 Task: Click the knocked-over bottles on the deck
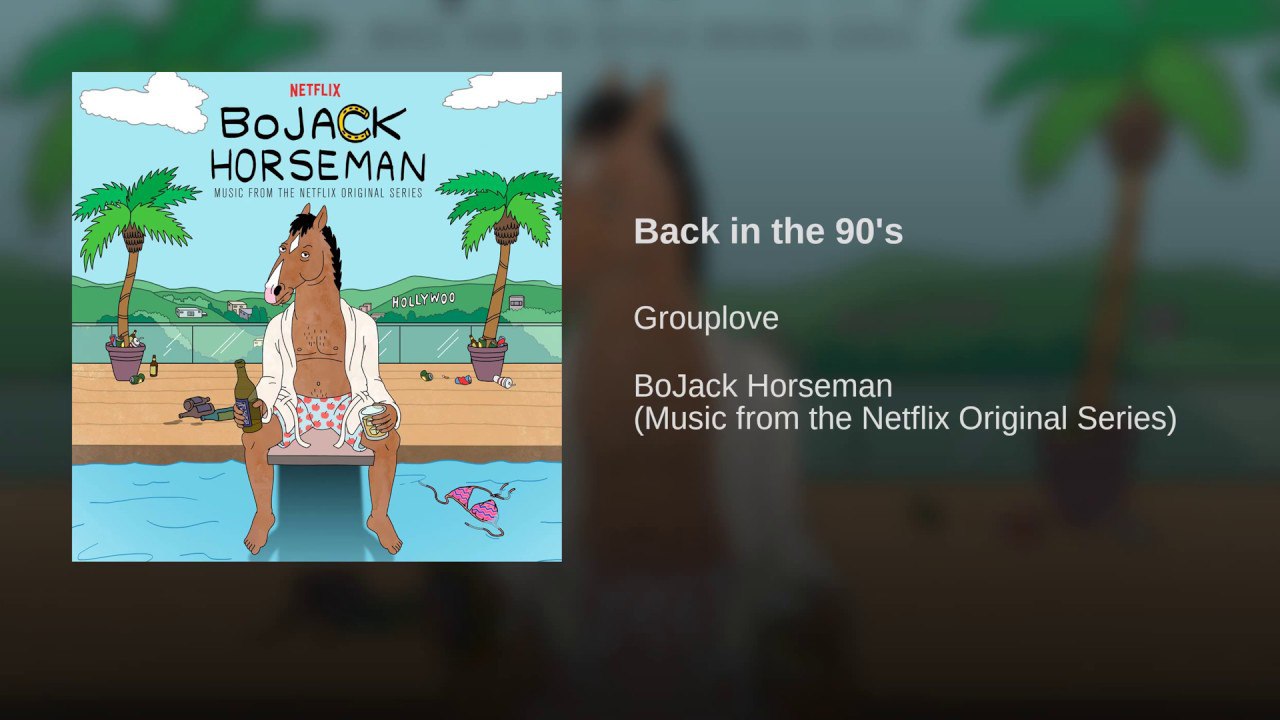(206, 408)
